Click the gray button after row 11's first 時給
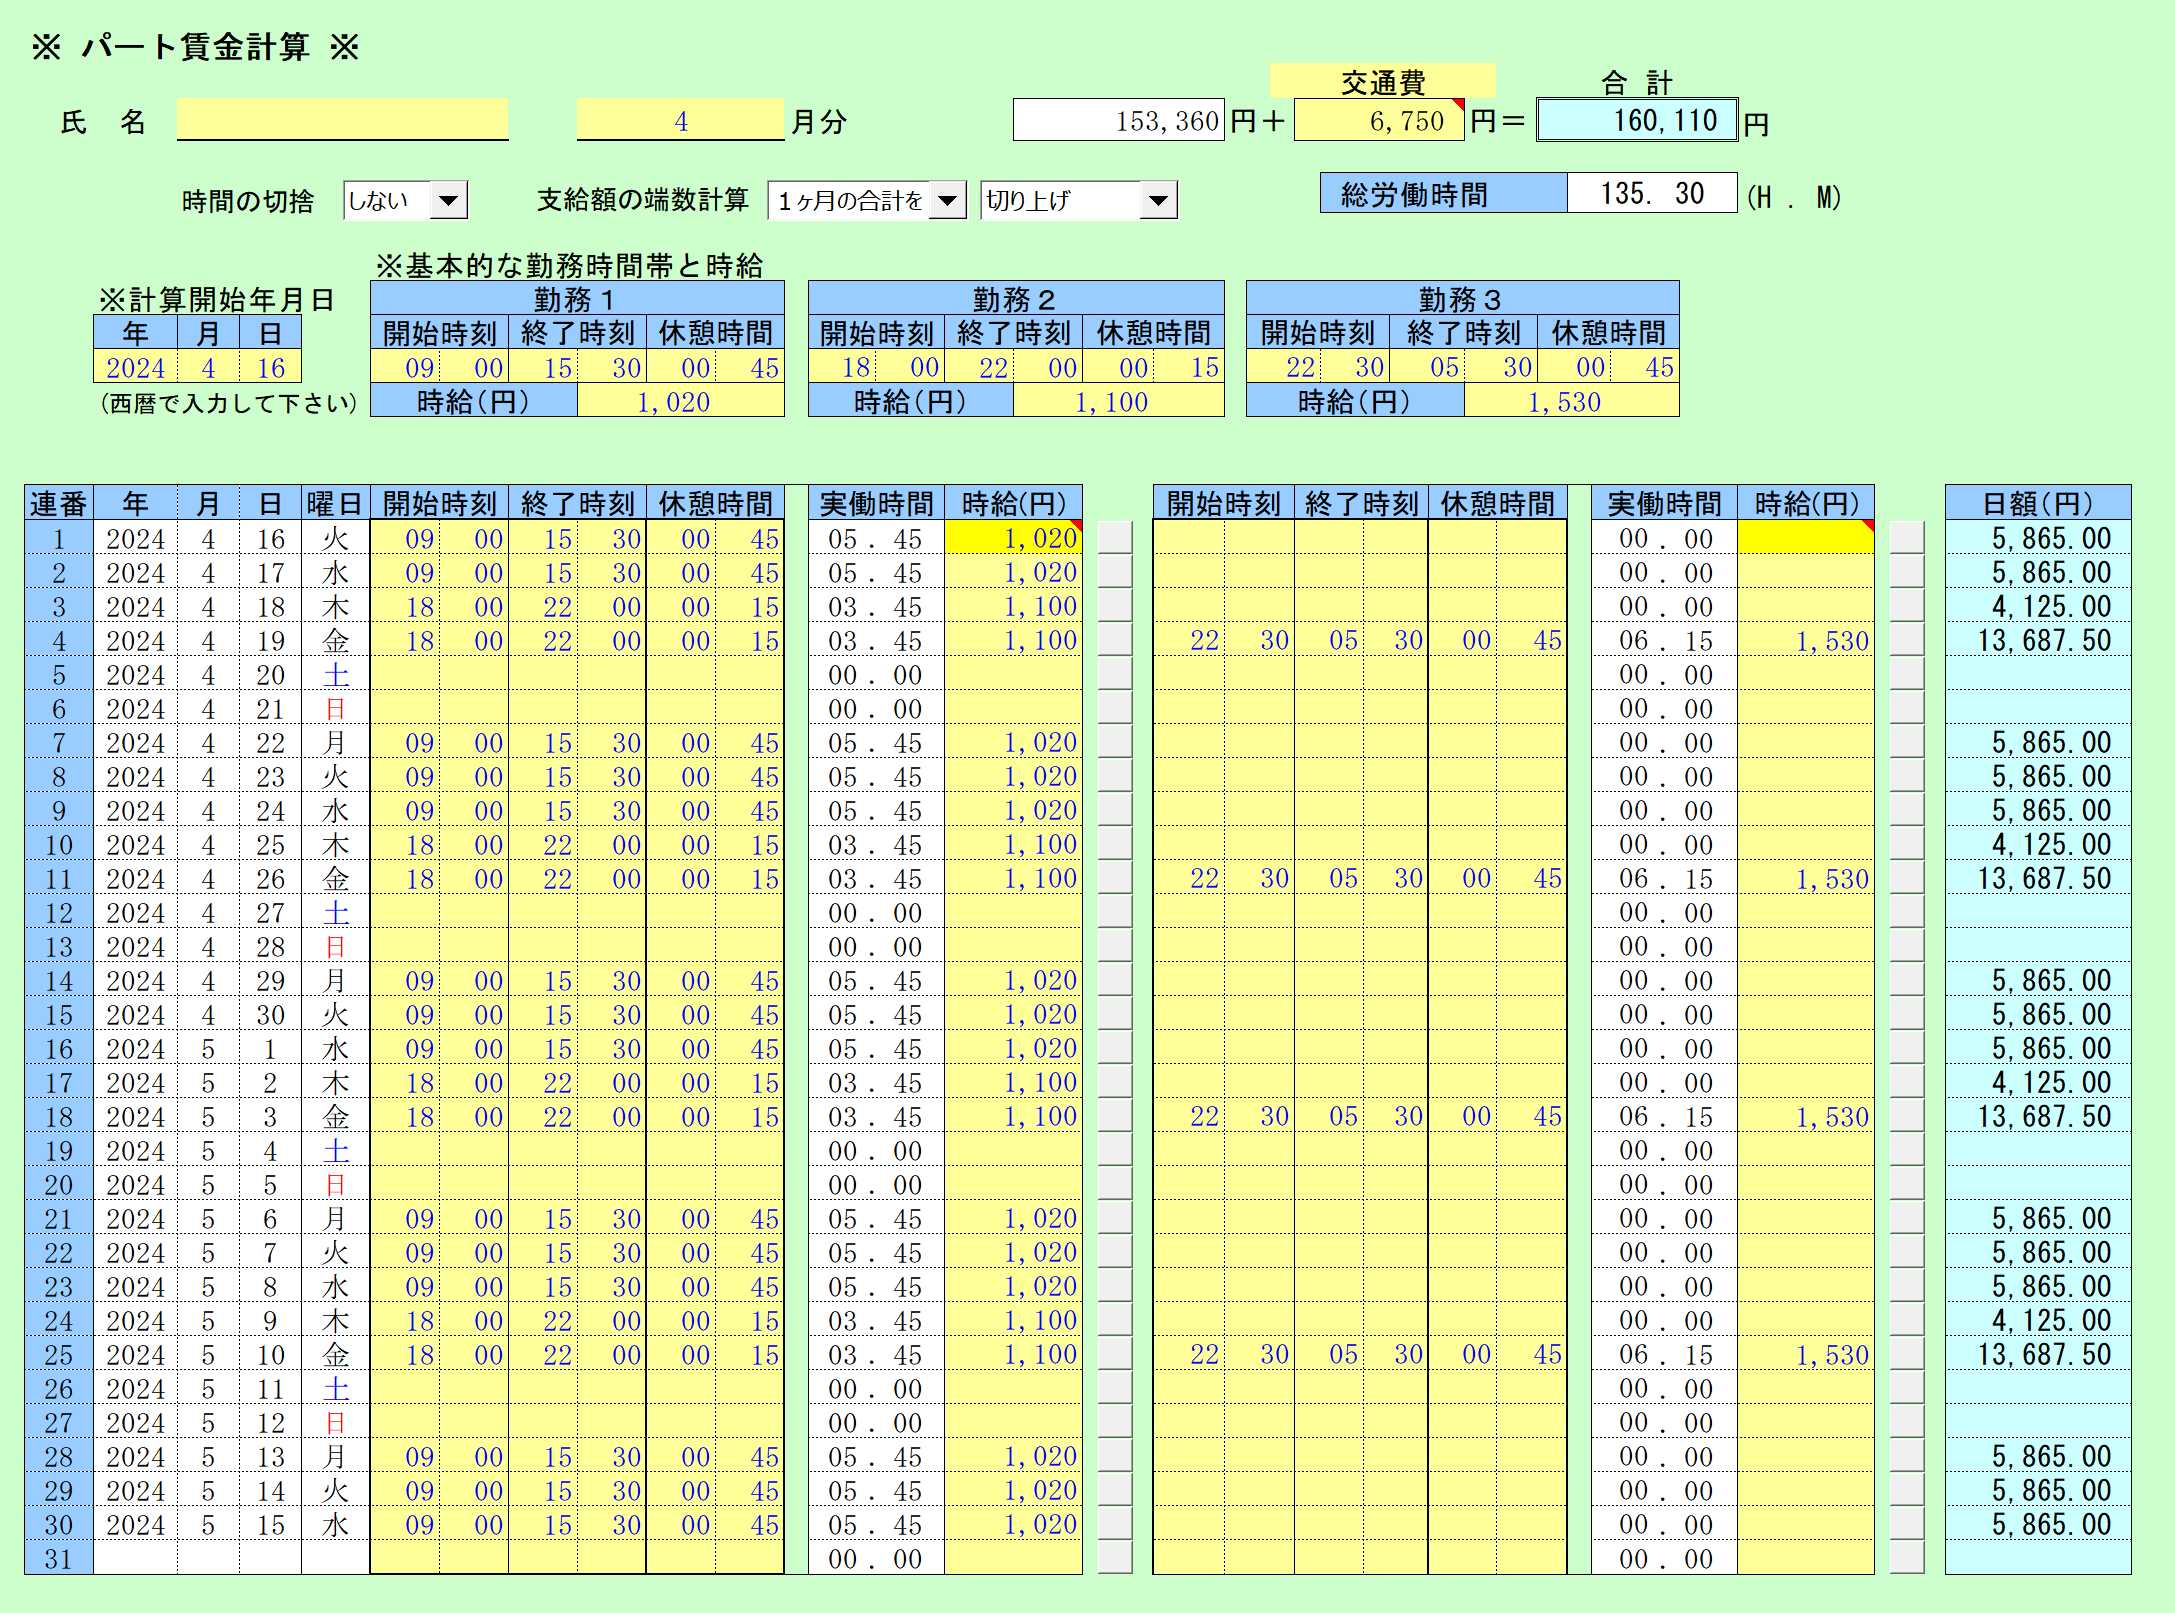The width and height of the screenshot is (2175, 1613). 1115,878
